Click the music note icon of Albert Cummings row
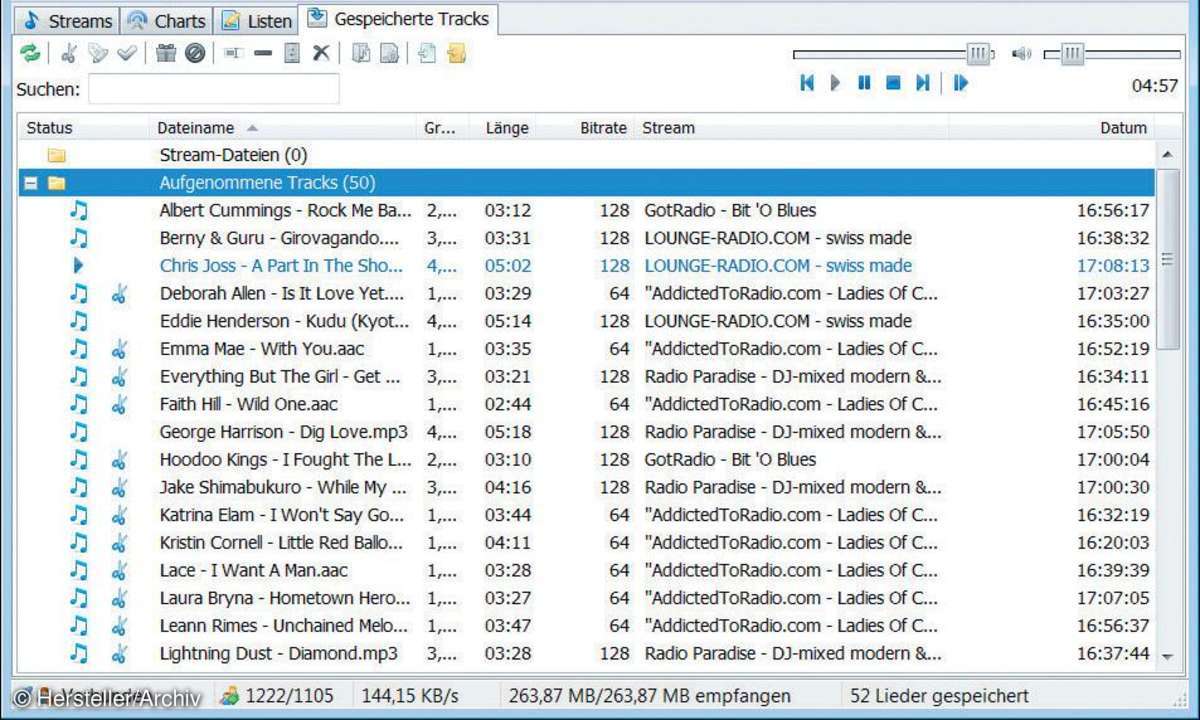This screenshot has height=720, width=1200. pyautogui.click(x=79, y=210)
